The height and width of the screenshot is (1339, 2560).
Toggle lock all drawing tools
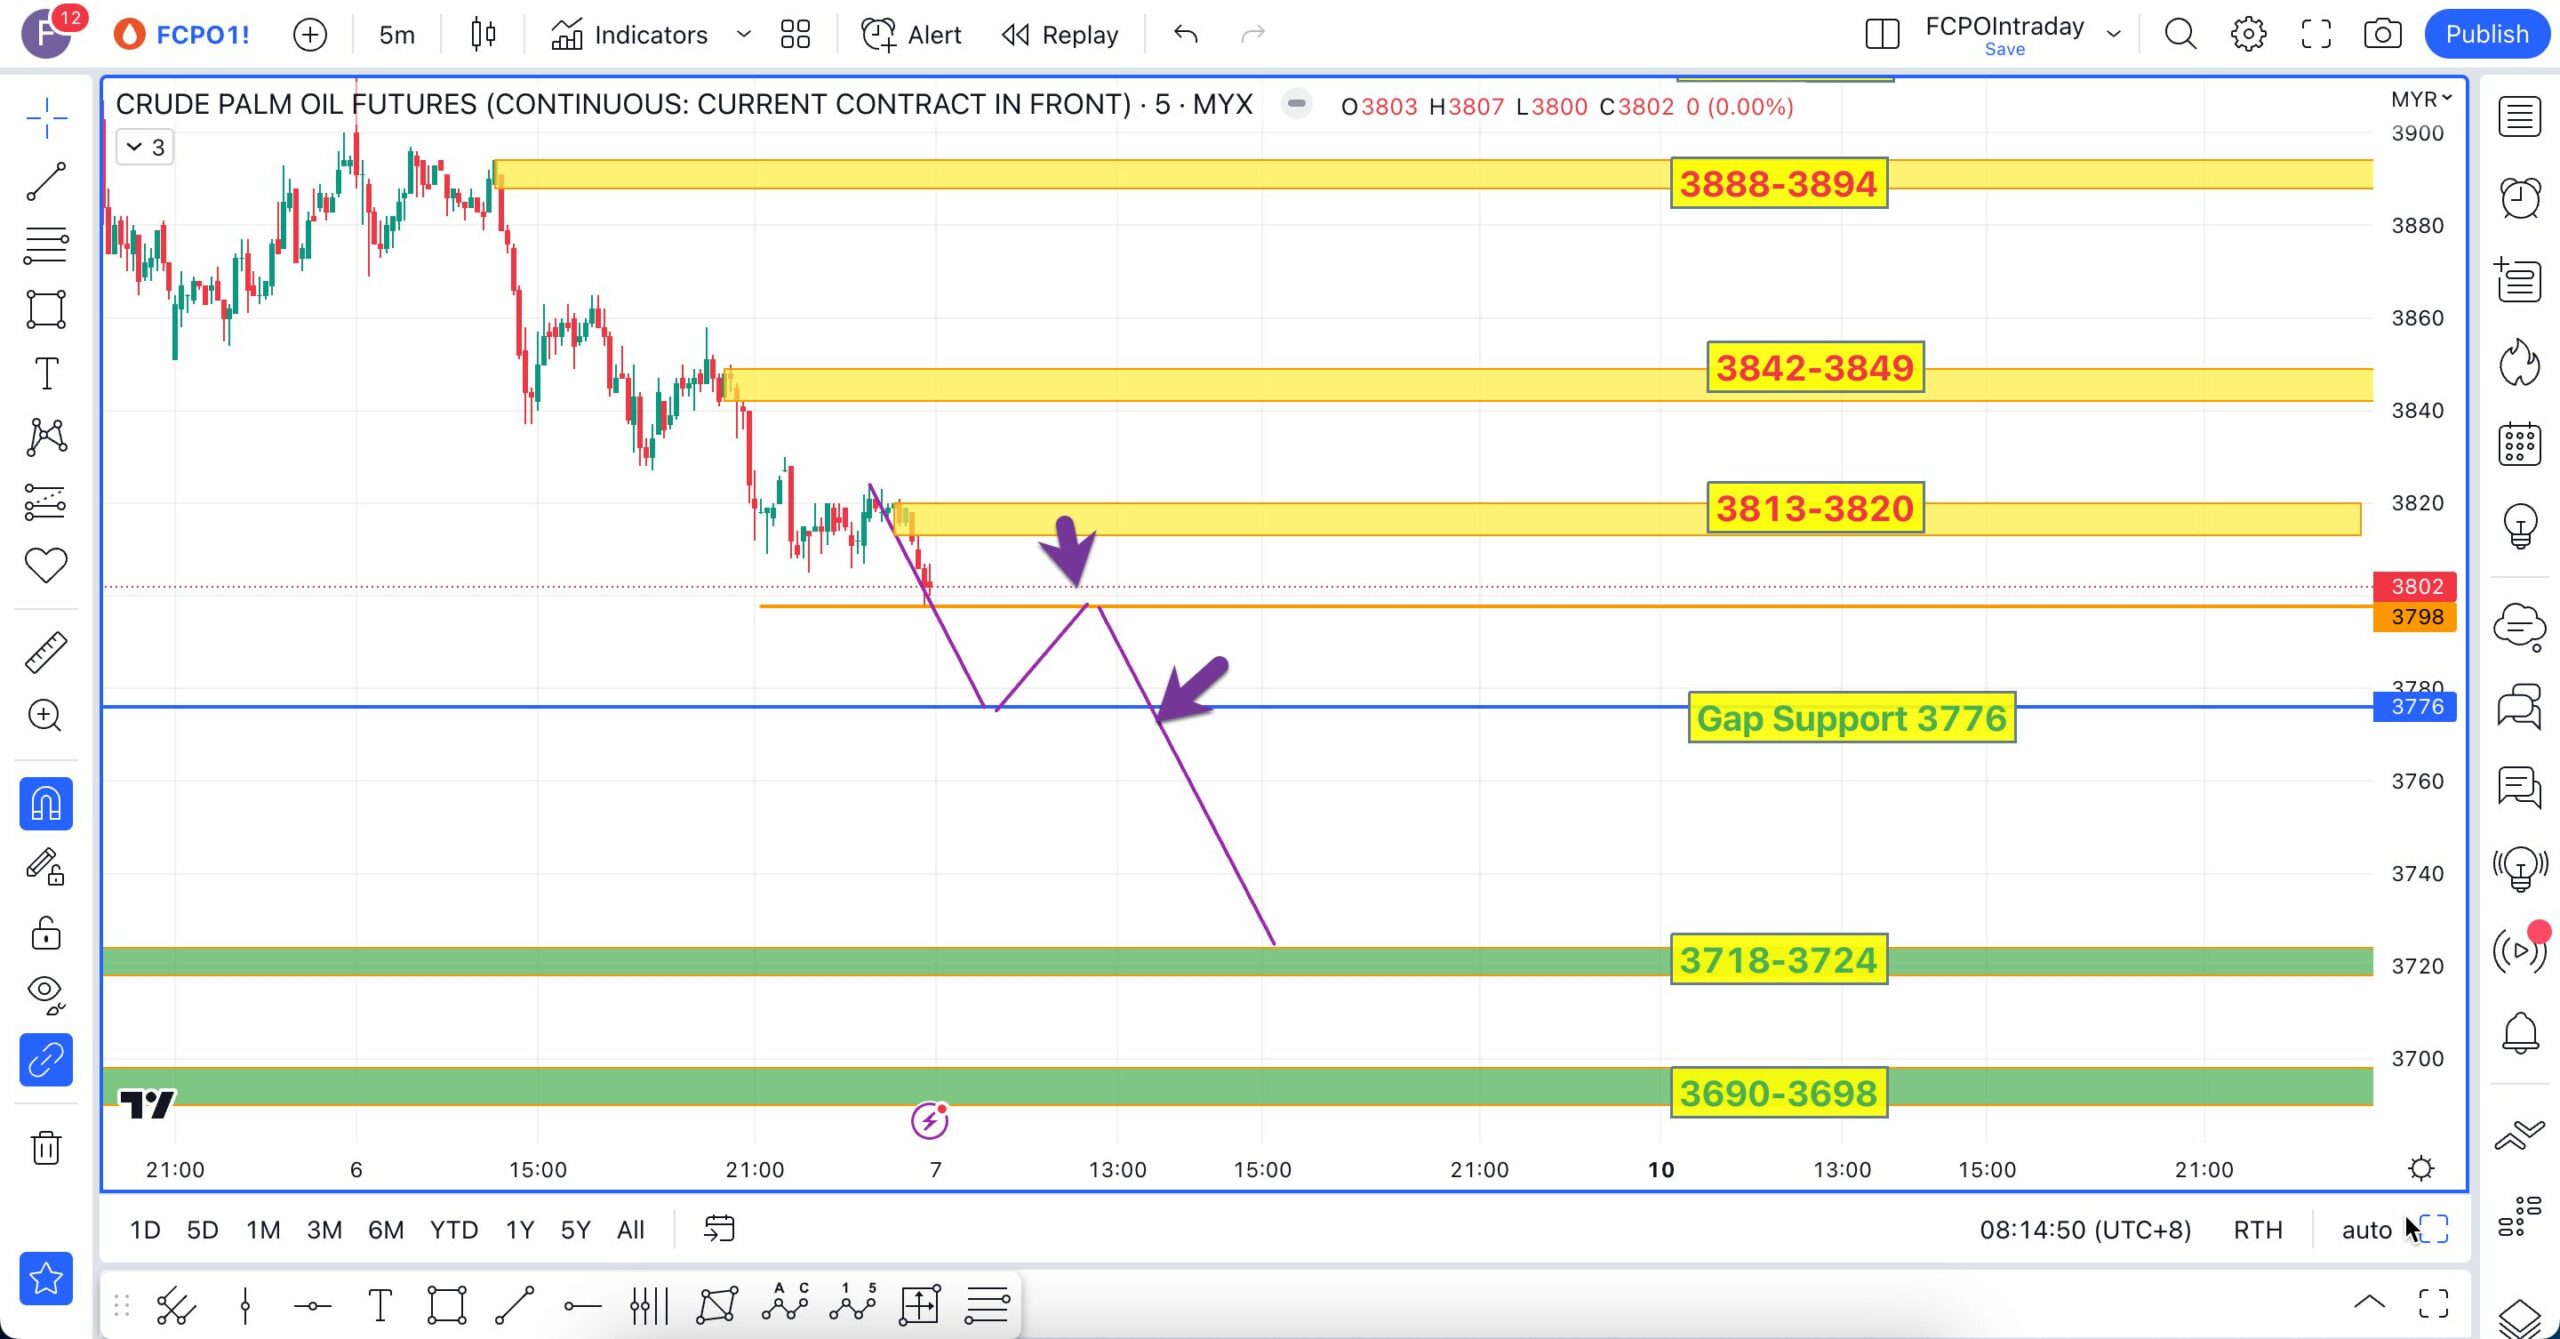point(46,933)
